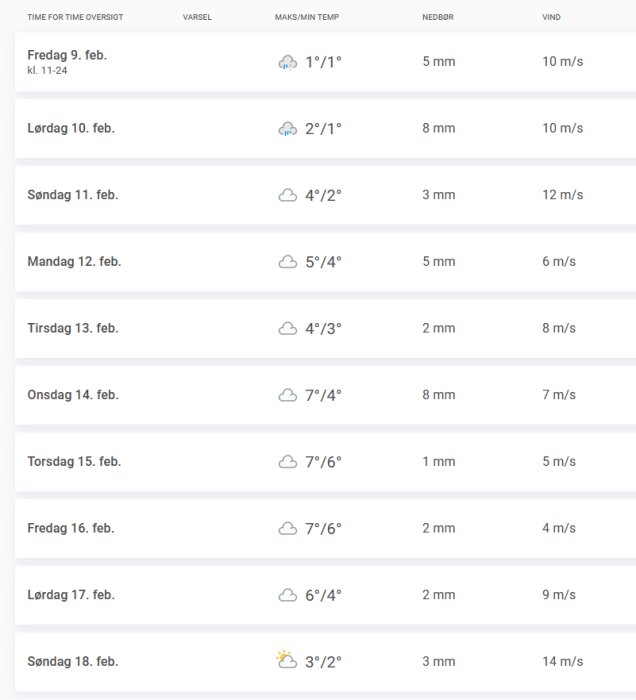Open the Onsdag 14. feb. hourly details

(325, 395)
